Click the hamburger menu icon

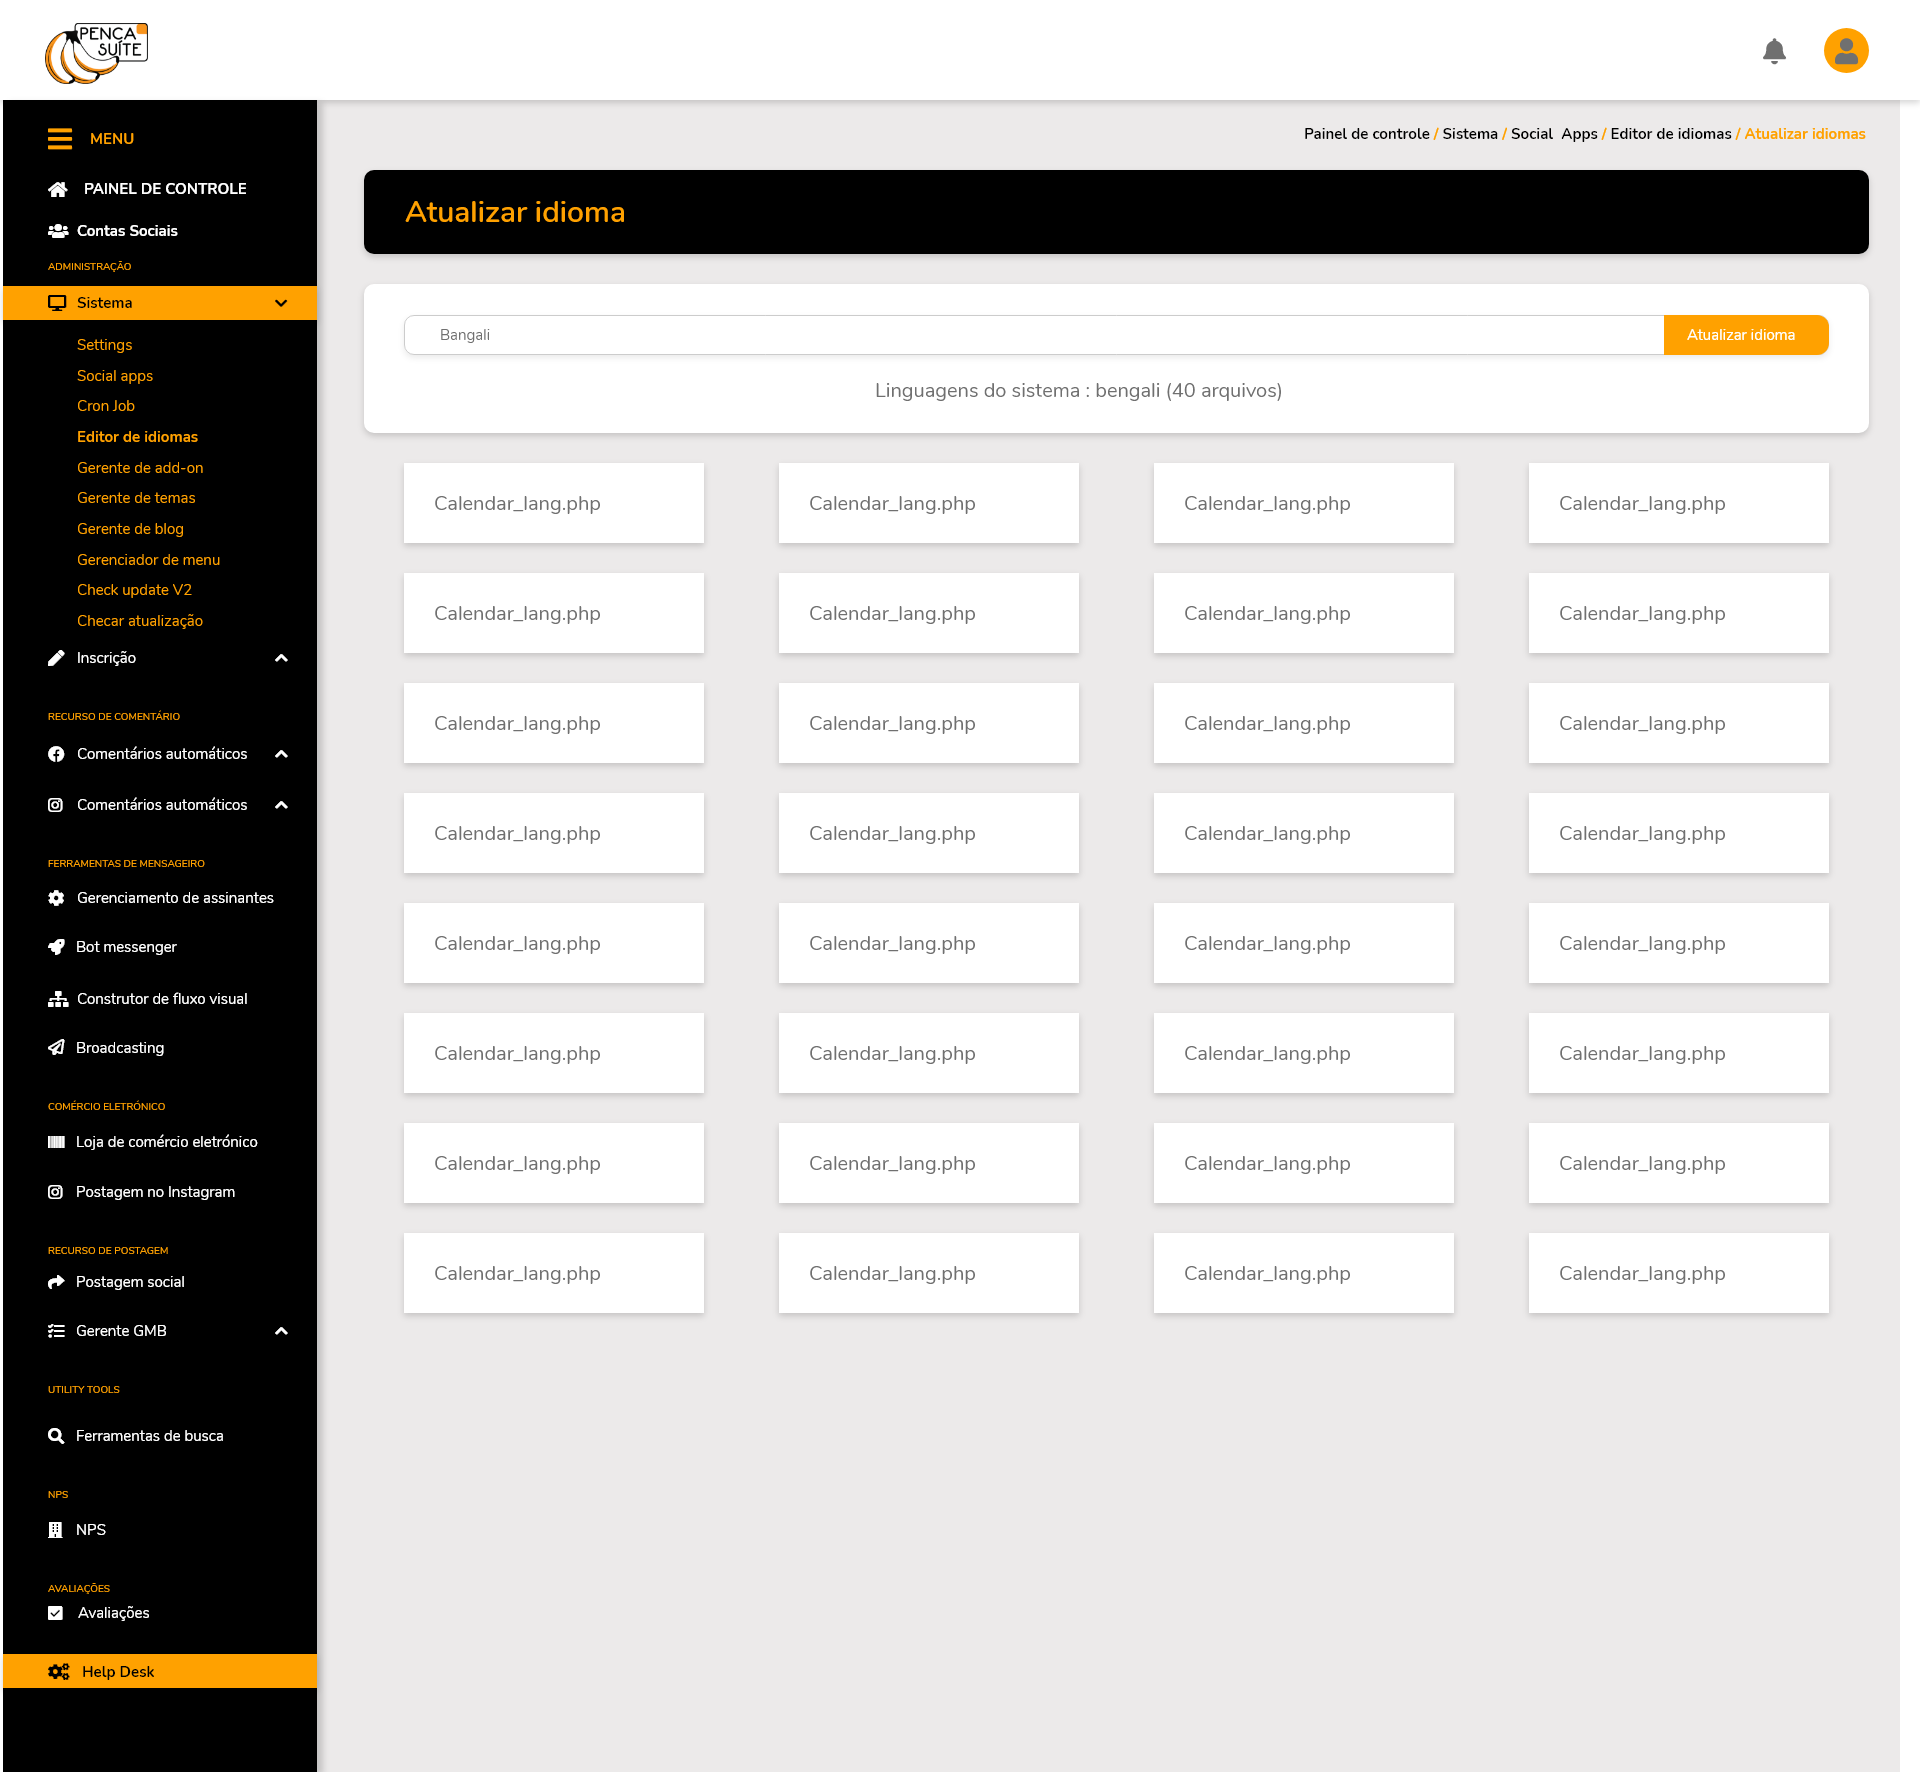60,139
